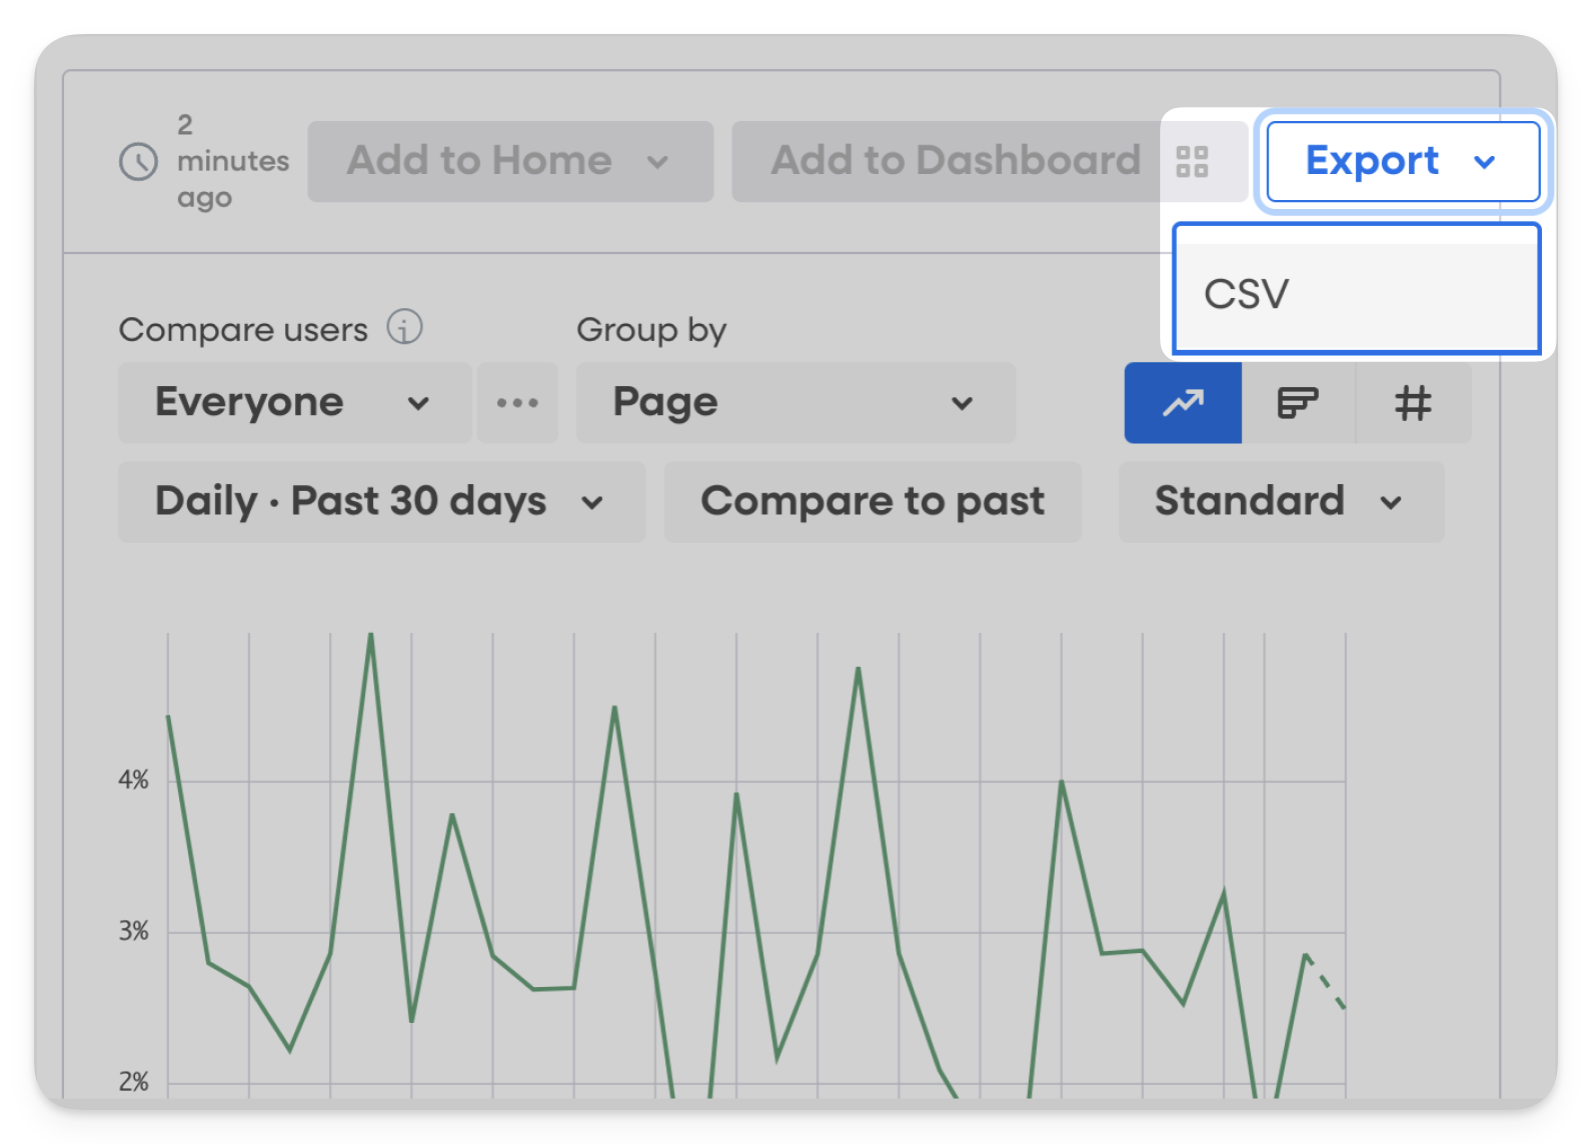Click the dashboard grid icon
Image resolution: width=1592 pixels, height=1144 pixels.
pyautogui.click(x=1192, y=162)
